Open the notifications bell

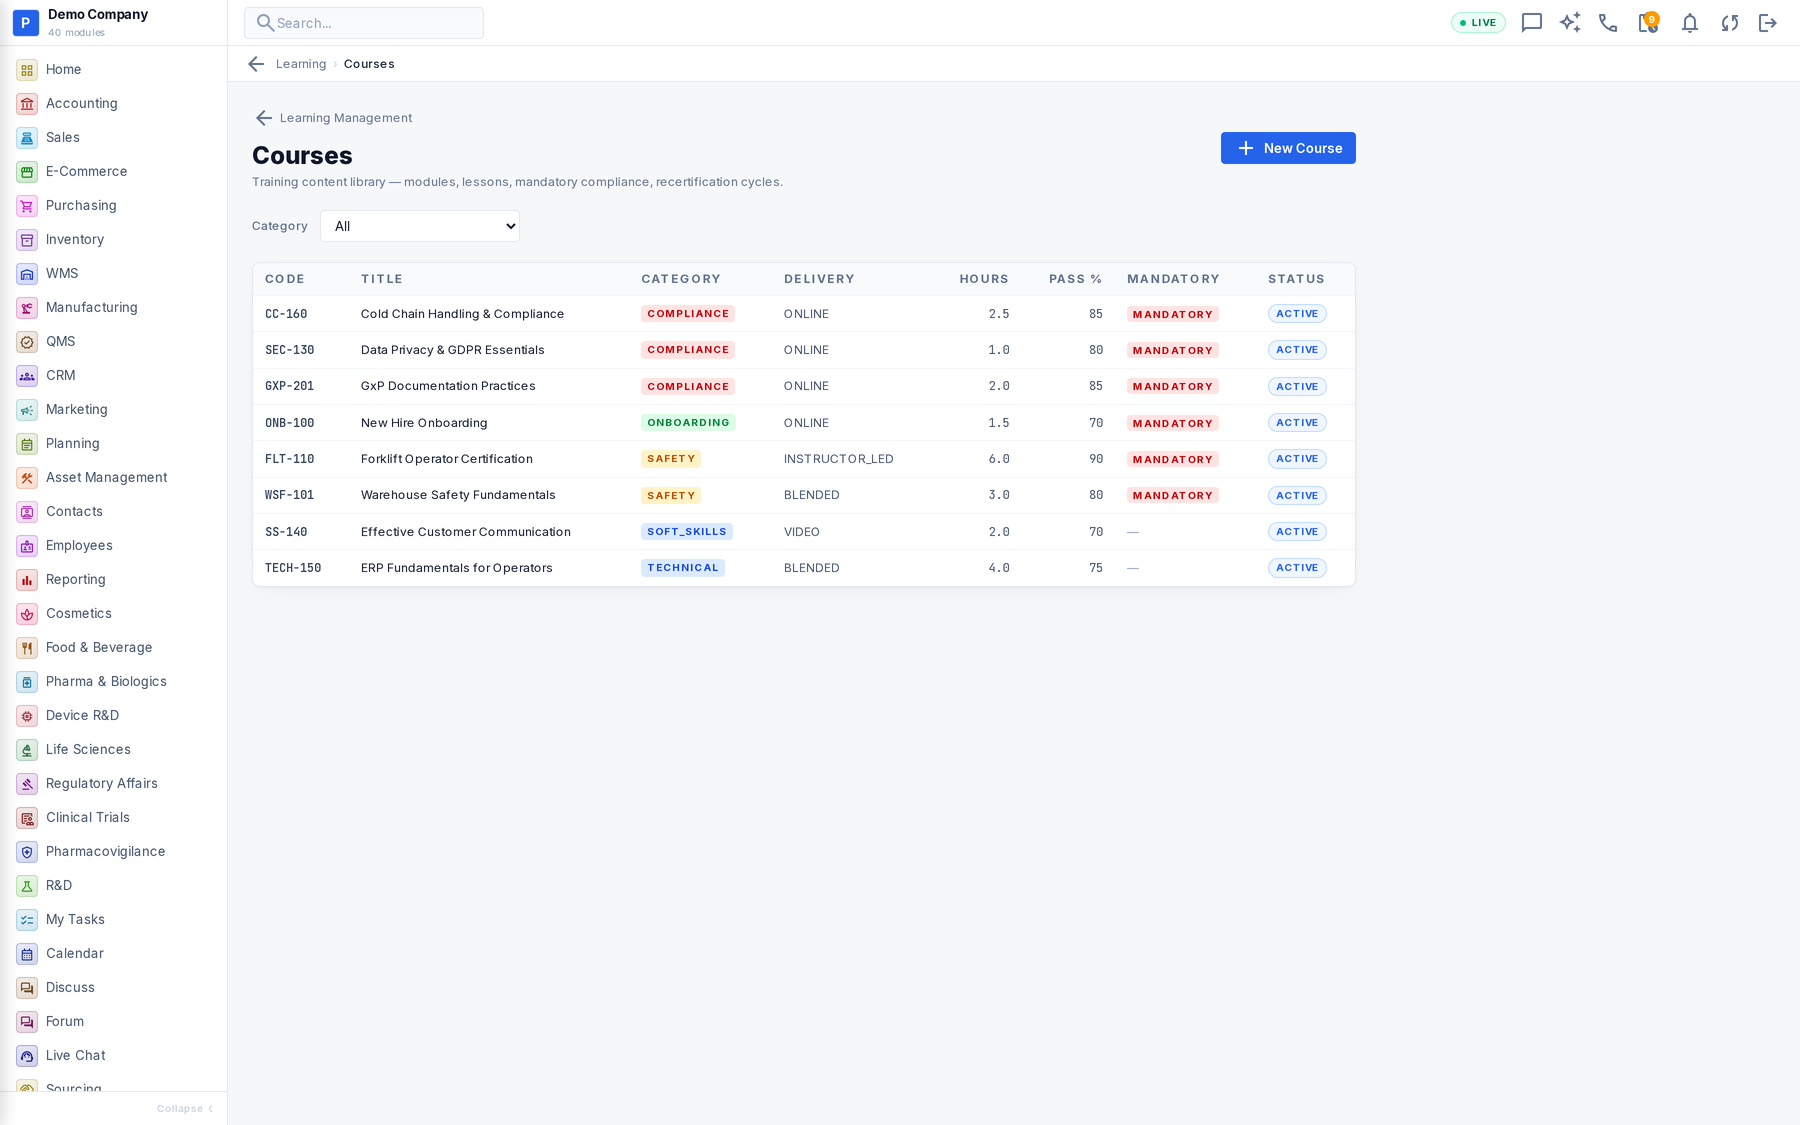(1689, 23)
